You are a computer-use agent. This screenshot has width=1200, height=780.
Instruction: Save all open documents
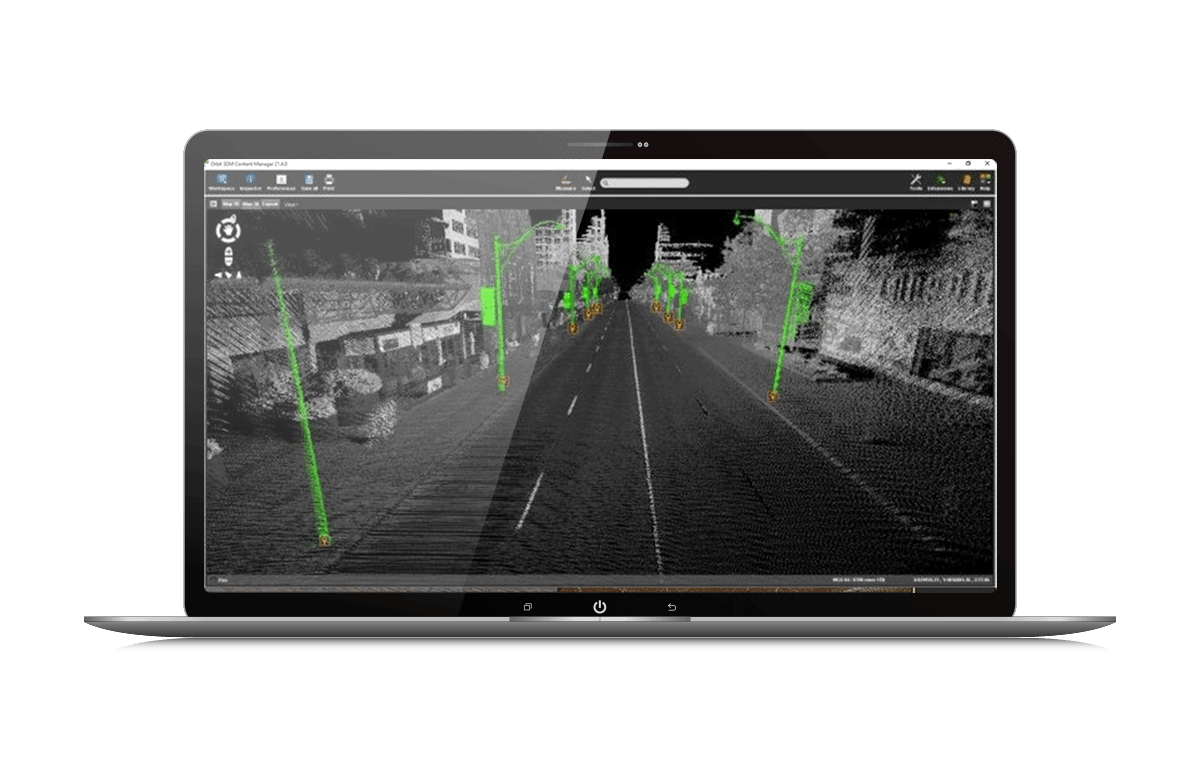coord(310,181)
